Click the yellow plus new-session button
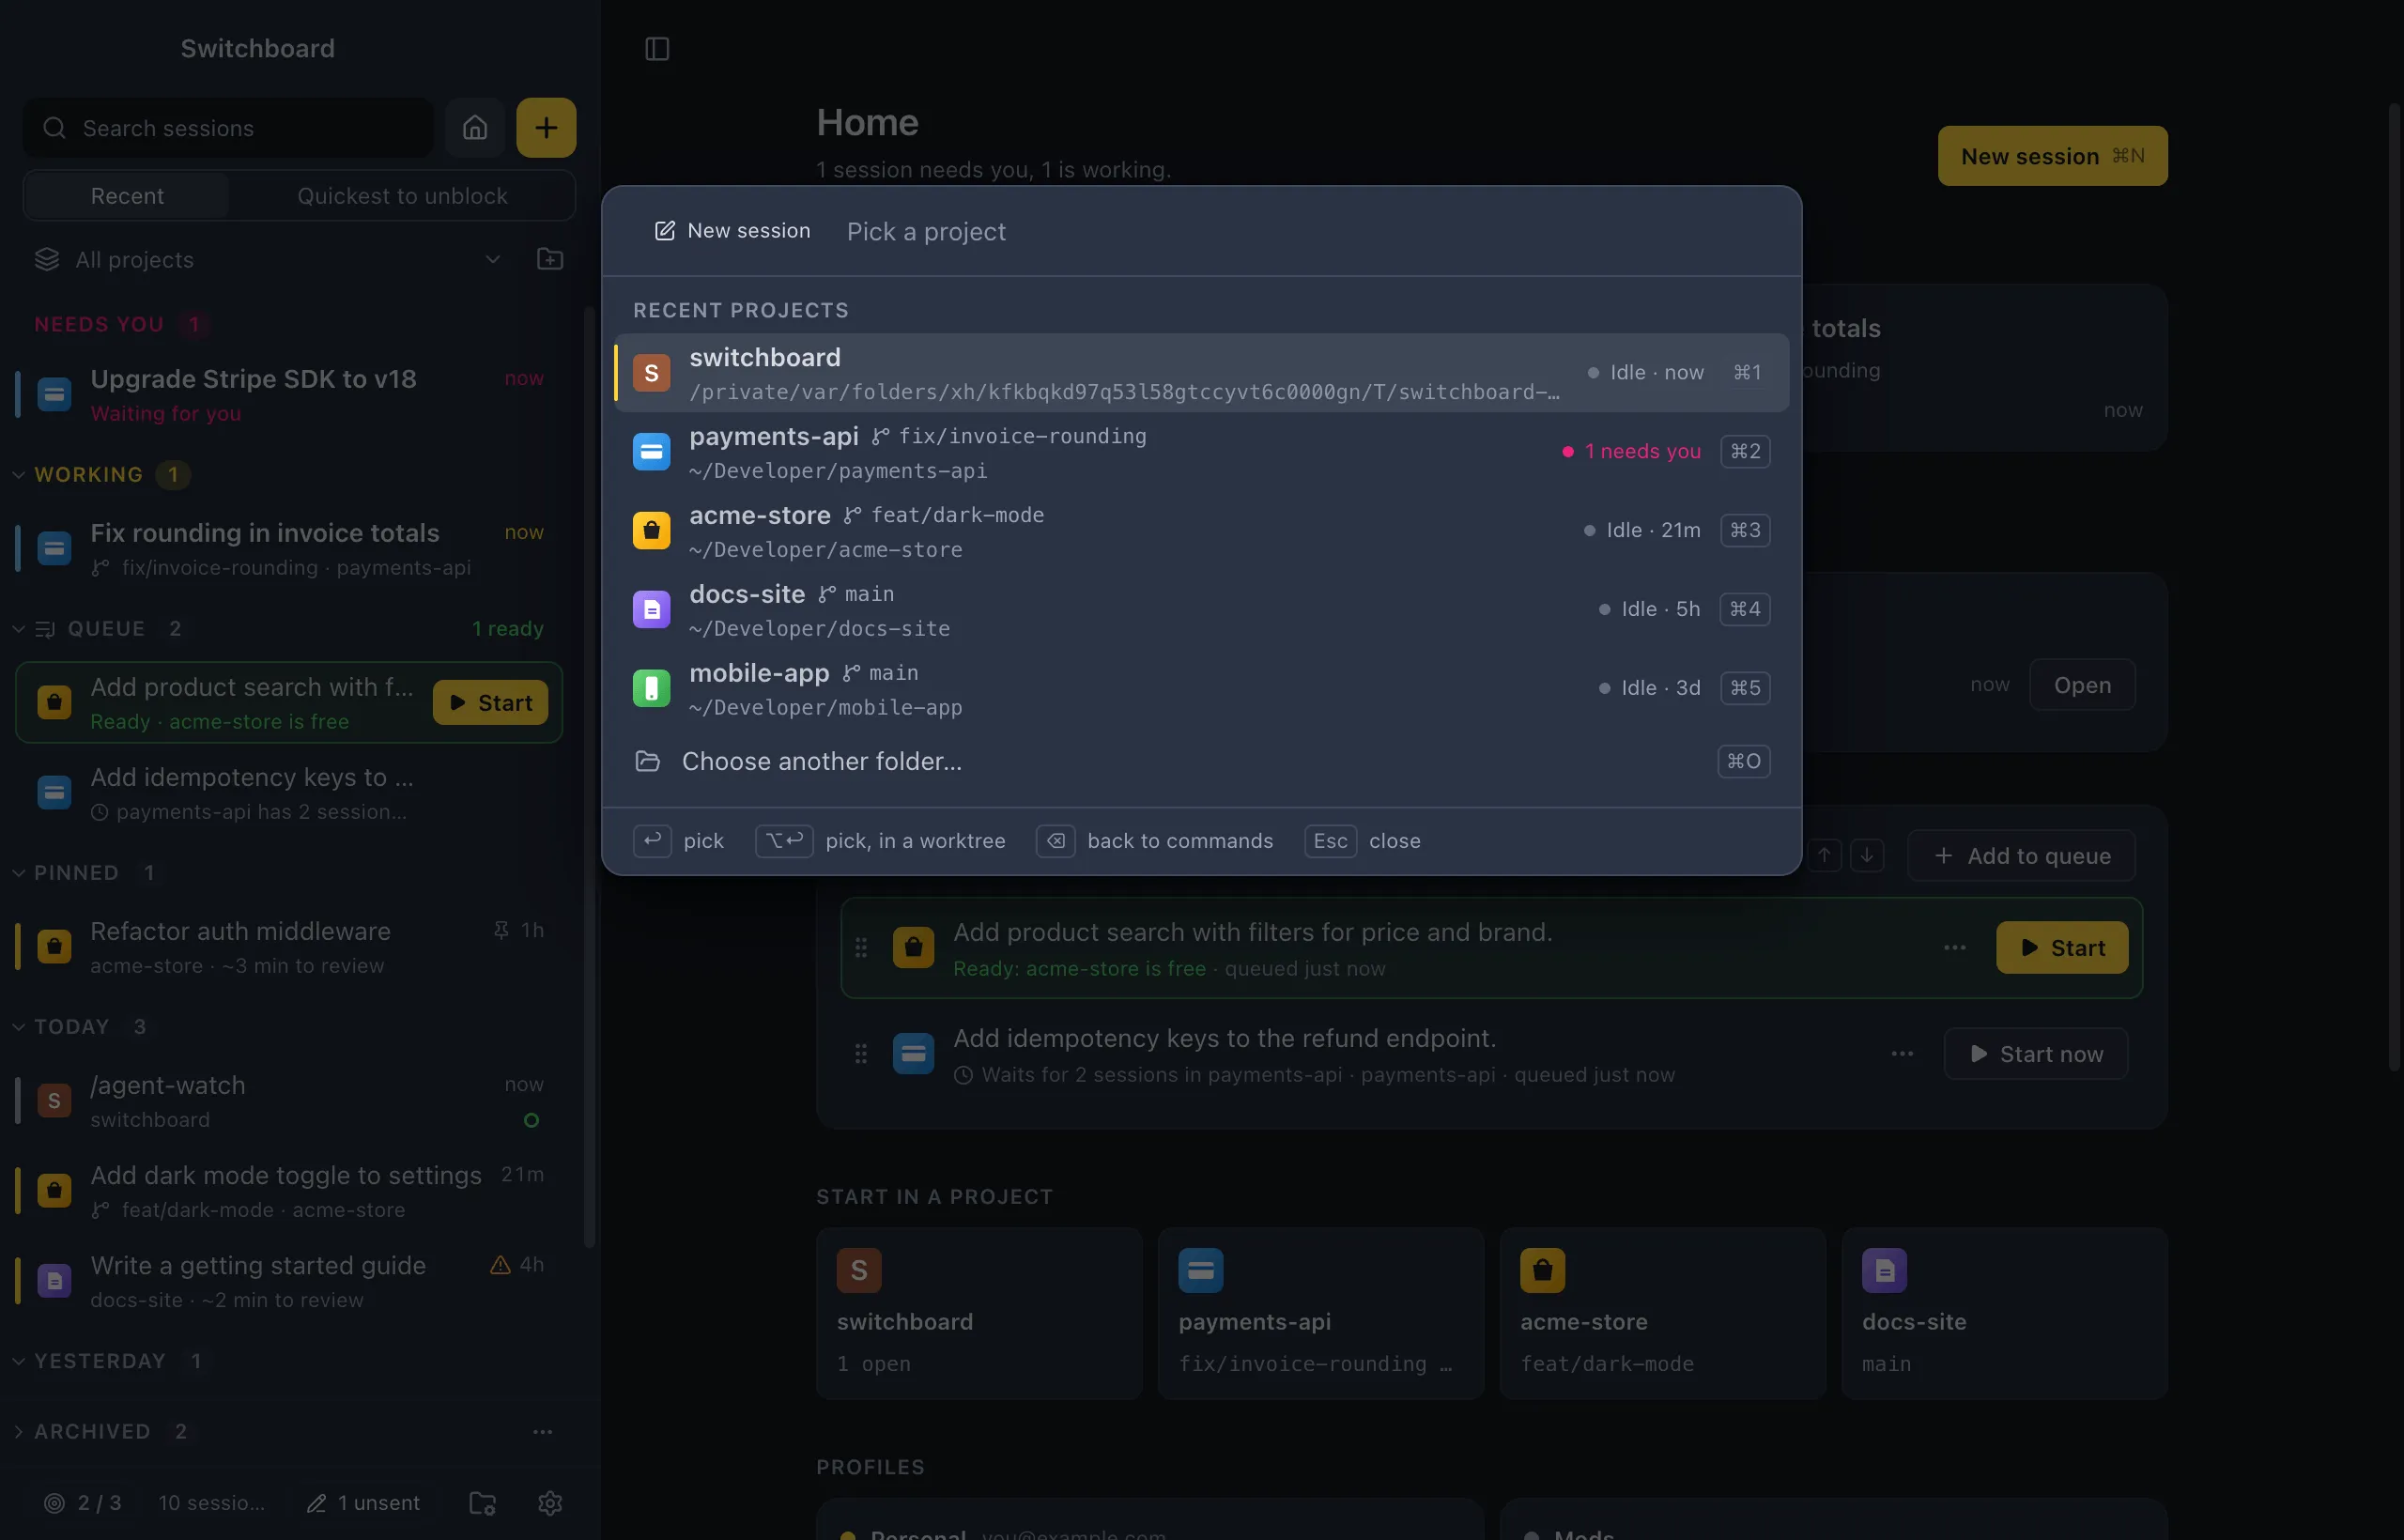This screenshot has width=2404, height=1540. (x=546, y=127)
